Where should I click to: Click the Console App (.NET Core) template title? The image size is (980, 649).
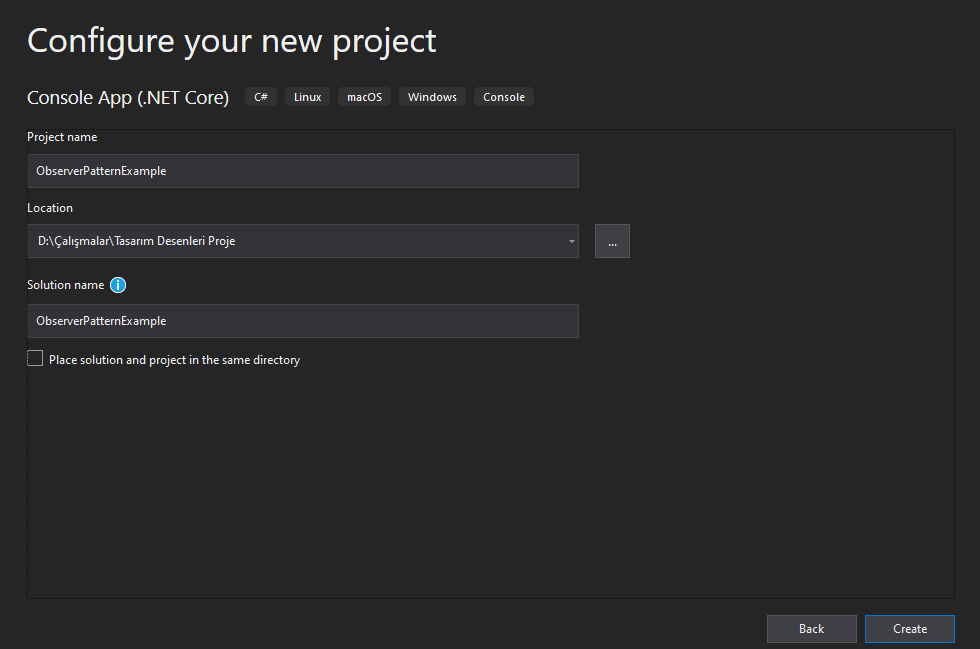tap(128, 98)
